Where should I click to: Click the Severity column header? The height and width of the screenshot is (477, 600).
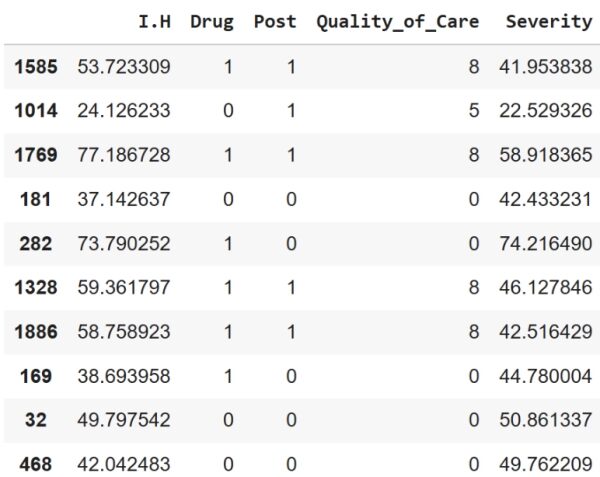(548, 22)
